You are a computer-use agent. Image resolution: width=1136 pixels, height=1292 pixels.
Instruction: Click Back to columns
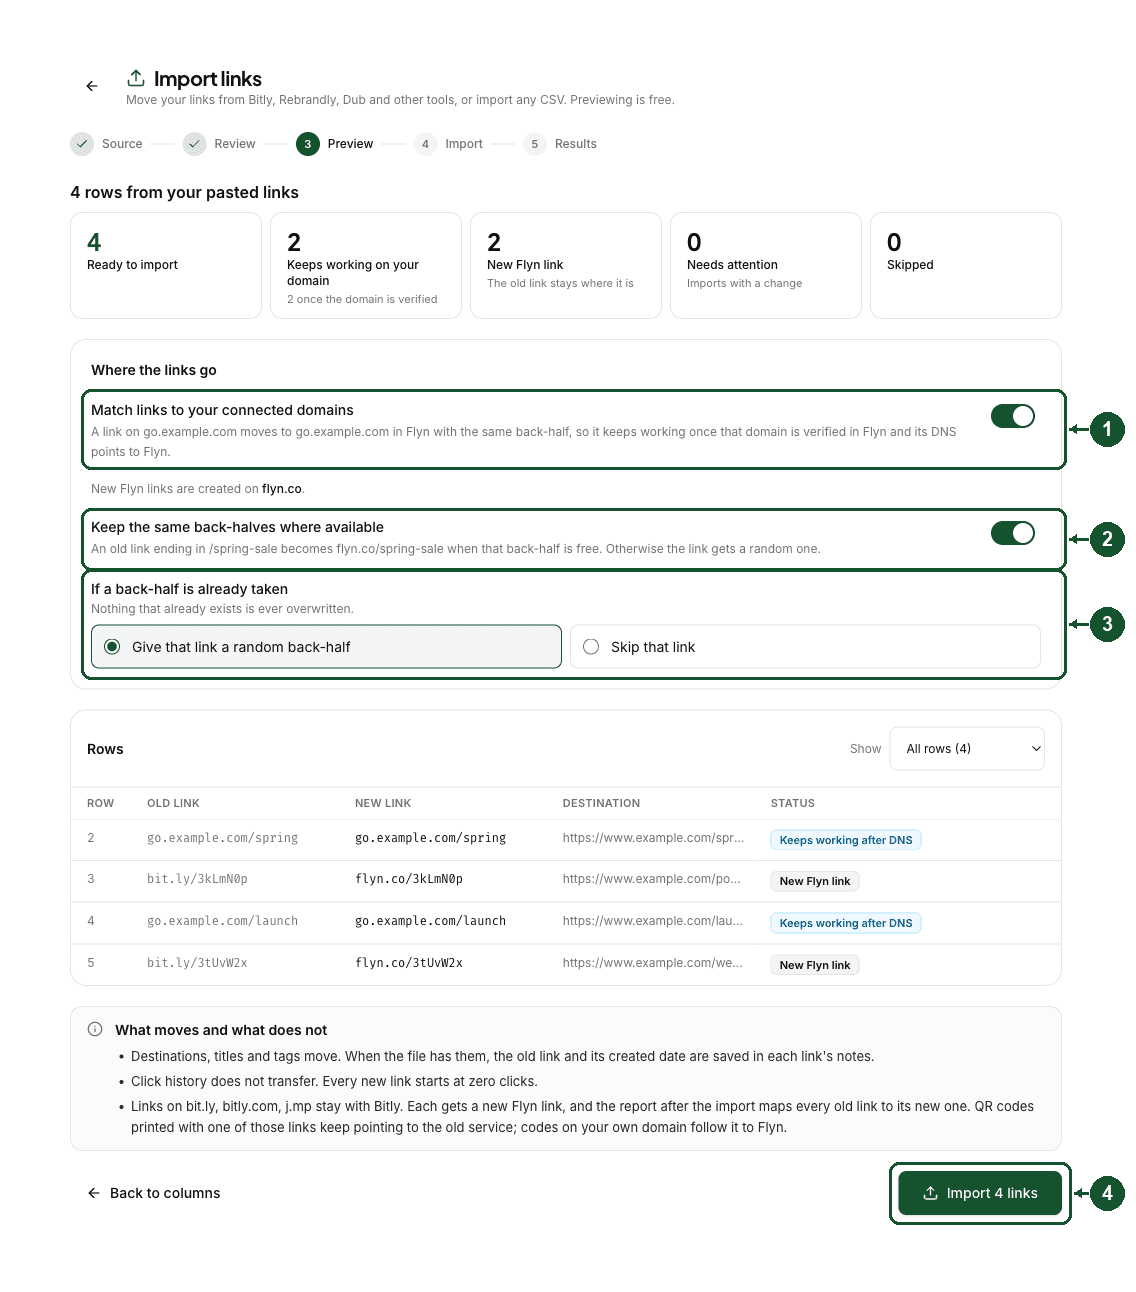click(x=154, y=1193)
